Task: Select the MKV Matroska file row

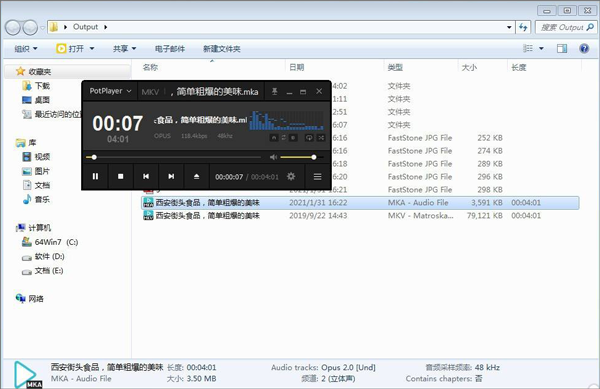Action: [x=360, y=216]
